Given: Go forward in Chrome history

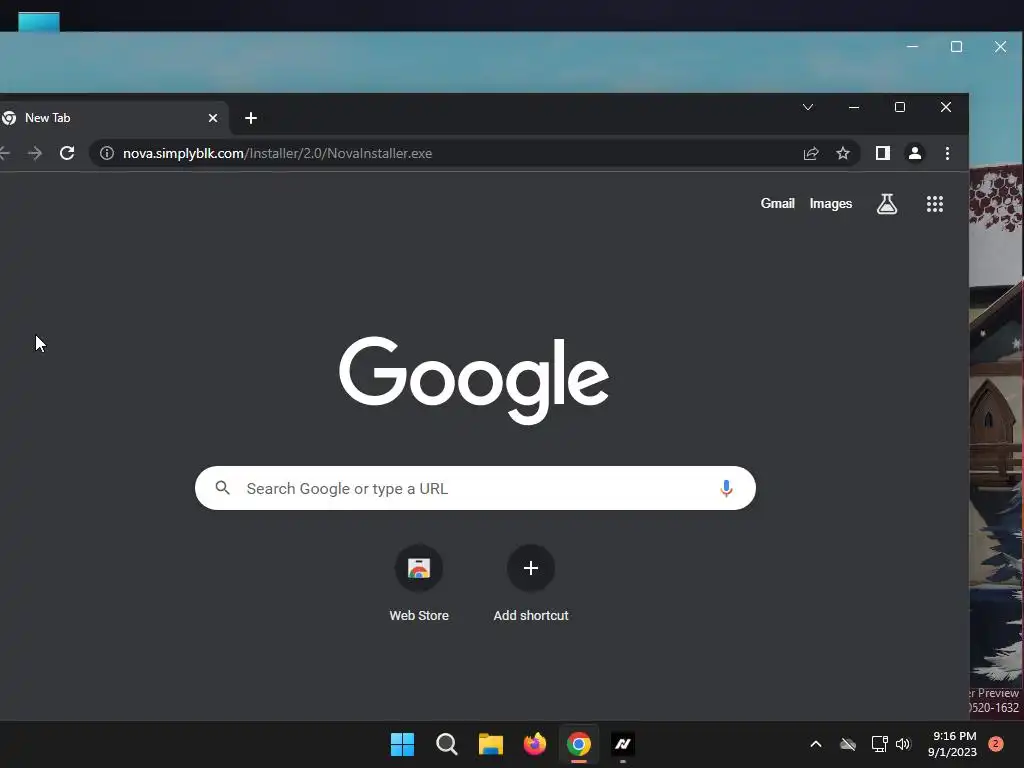Looking at the screenshot, I should pos(35,153).
